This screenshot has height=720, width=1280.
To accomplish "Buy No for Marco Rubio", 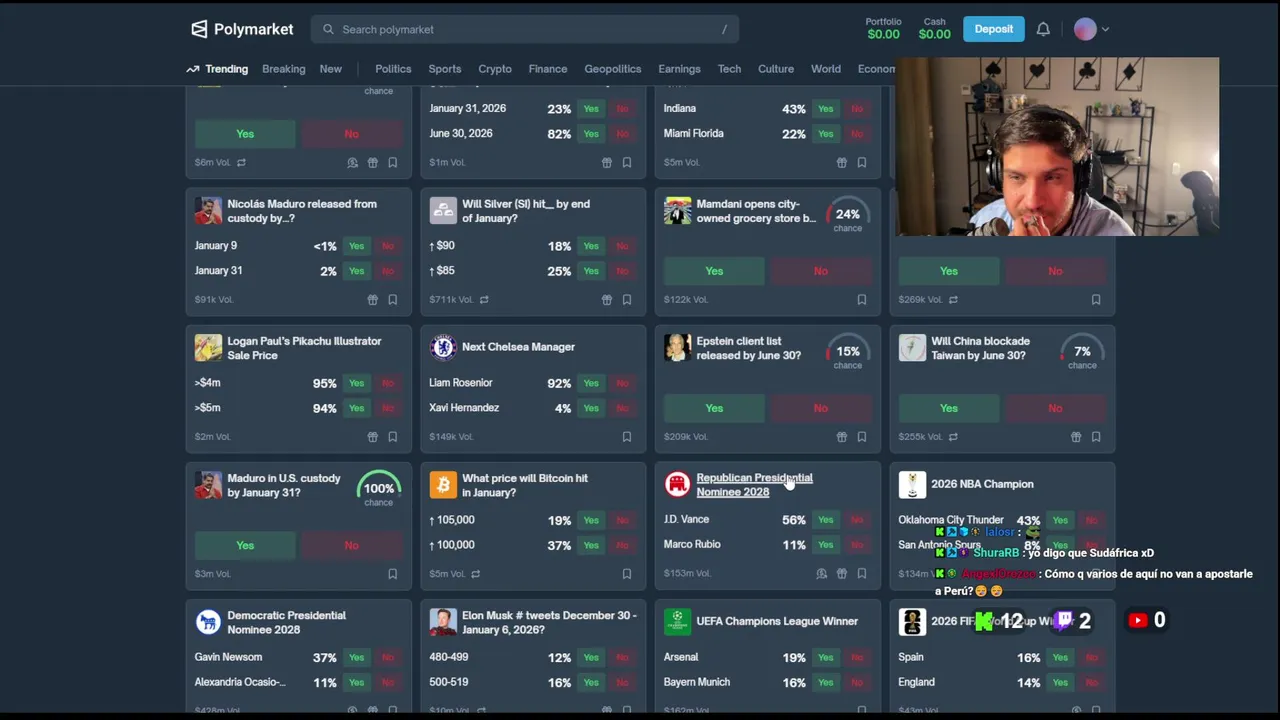I will coord(857,545).
